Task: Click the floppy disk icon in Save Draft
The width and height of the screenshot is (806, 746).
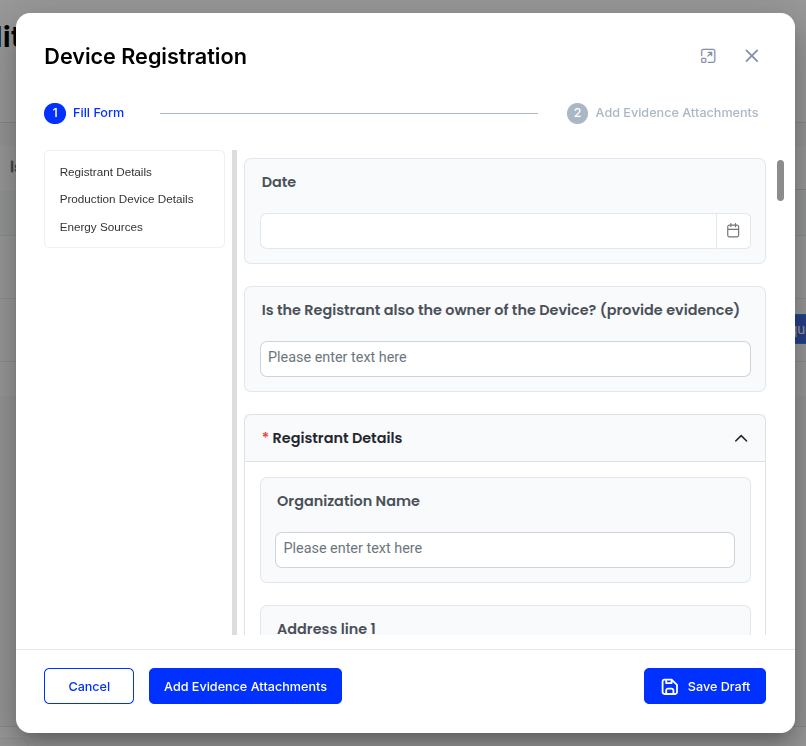Action: [669, 686]
